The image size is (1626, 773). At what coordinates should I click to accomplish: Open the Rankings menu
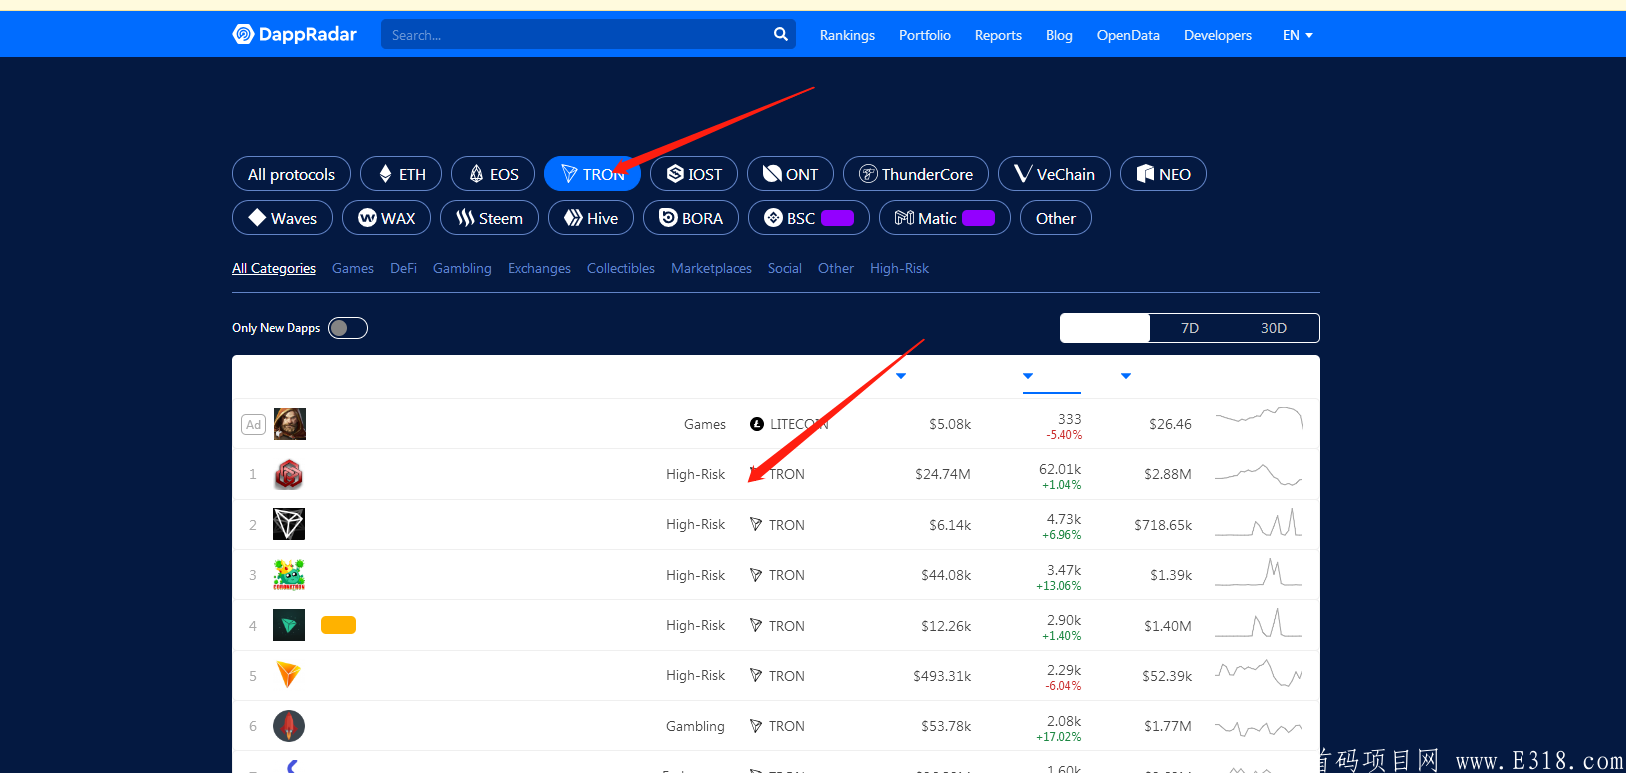pos(847,35)
